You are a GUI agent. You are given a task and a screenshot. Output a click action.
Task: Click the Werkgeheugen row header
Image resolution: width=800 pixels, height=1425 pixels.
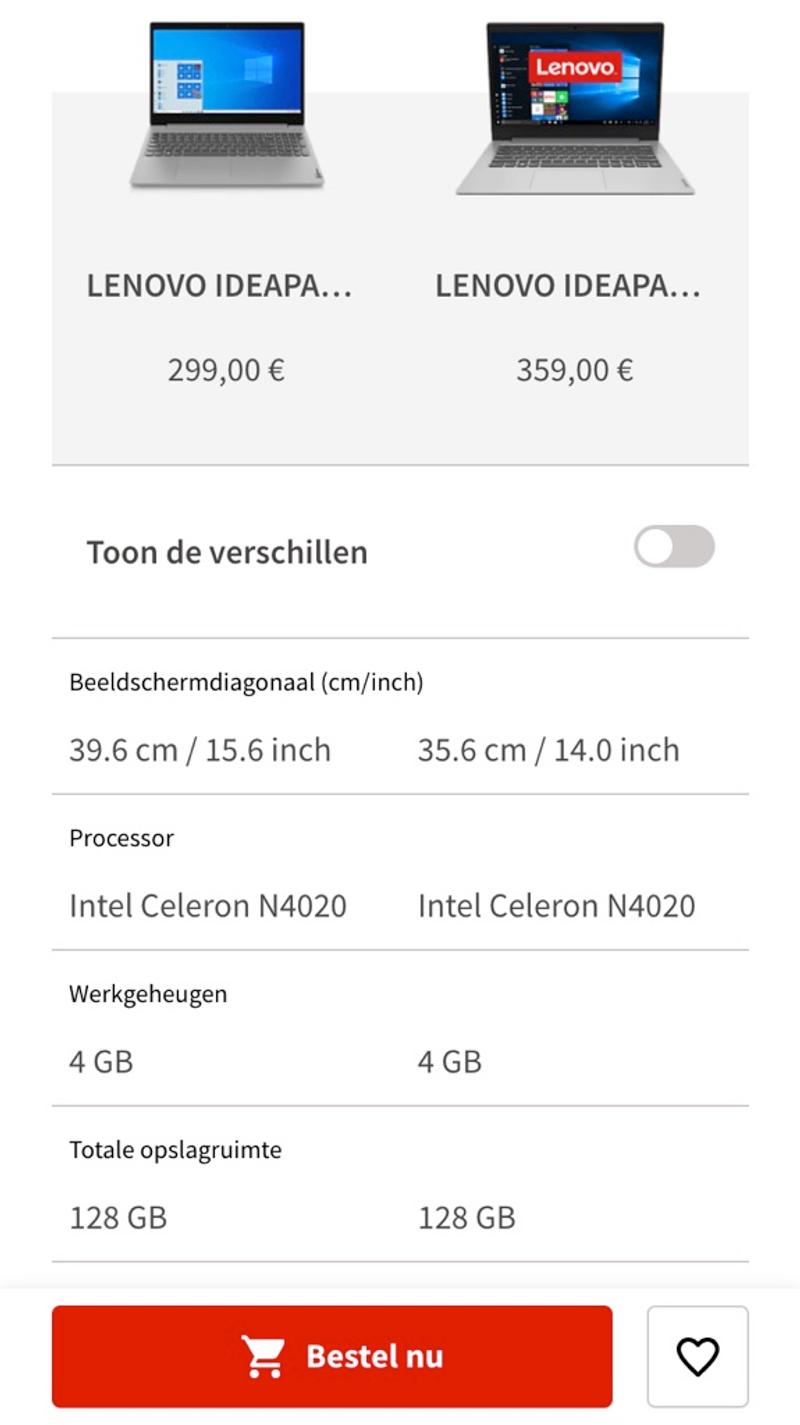tap(148, 995)
